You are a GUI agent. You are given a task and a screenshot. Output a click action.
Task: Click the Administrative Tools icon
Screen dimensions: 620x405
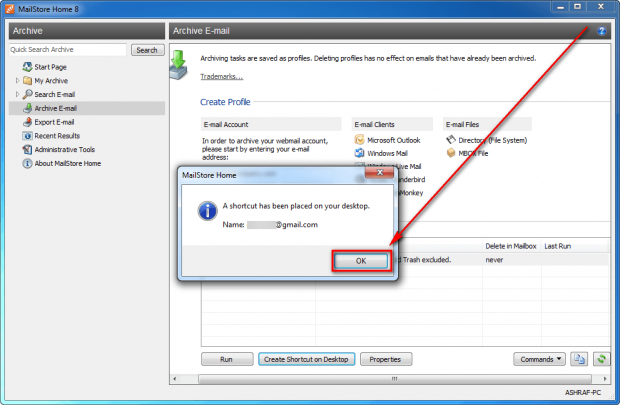pos(27,150)
